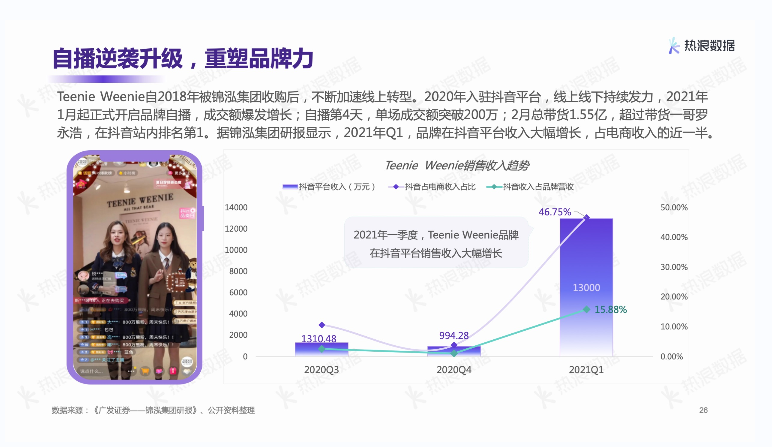
Task: Click the 10.00% right axis value
Action: [674, 326]
